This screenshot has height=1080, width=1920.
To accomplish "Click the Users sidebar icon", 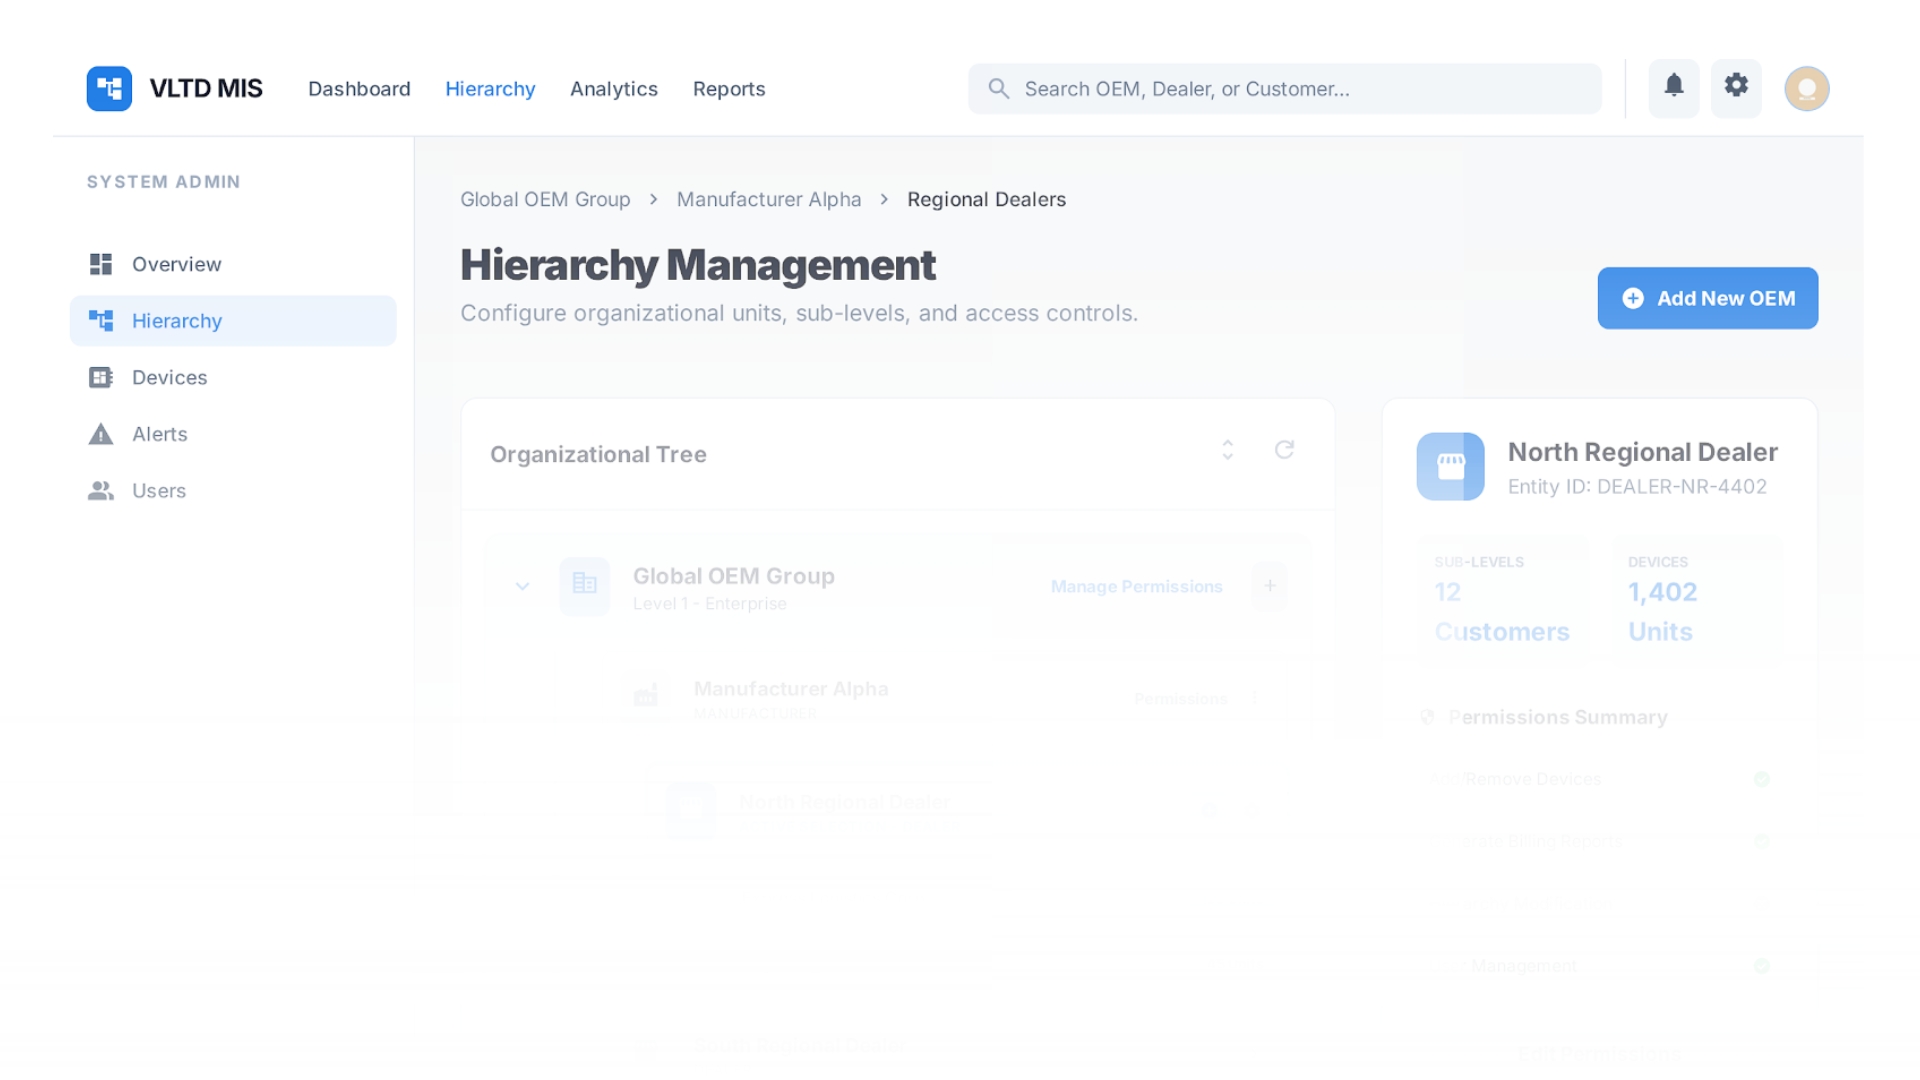I will pos(101,490).
